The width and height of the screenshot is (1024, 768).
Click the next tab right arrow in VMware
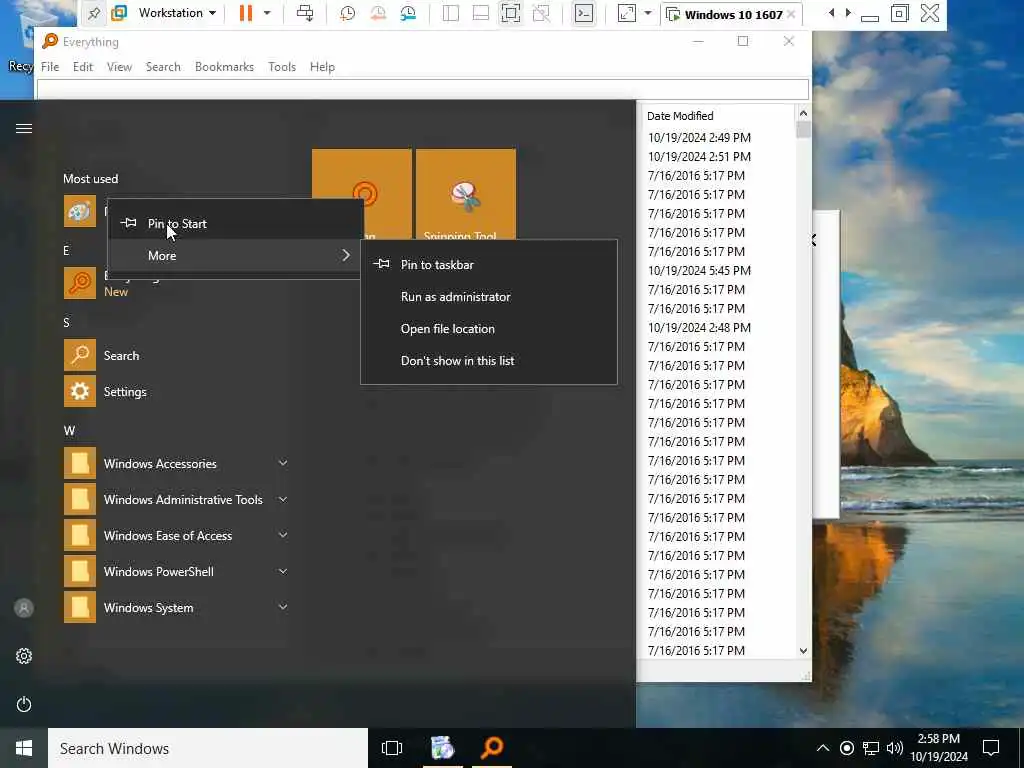[x=848, y=13]
